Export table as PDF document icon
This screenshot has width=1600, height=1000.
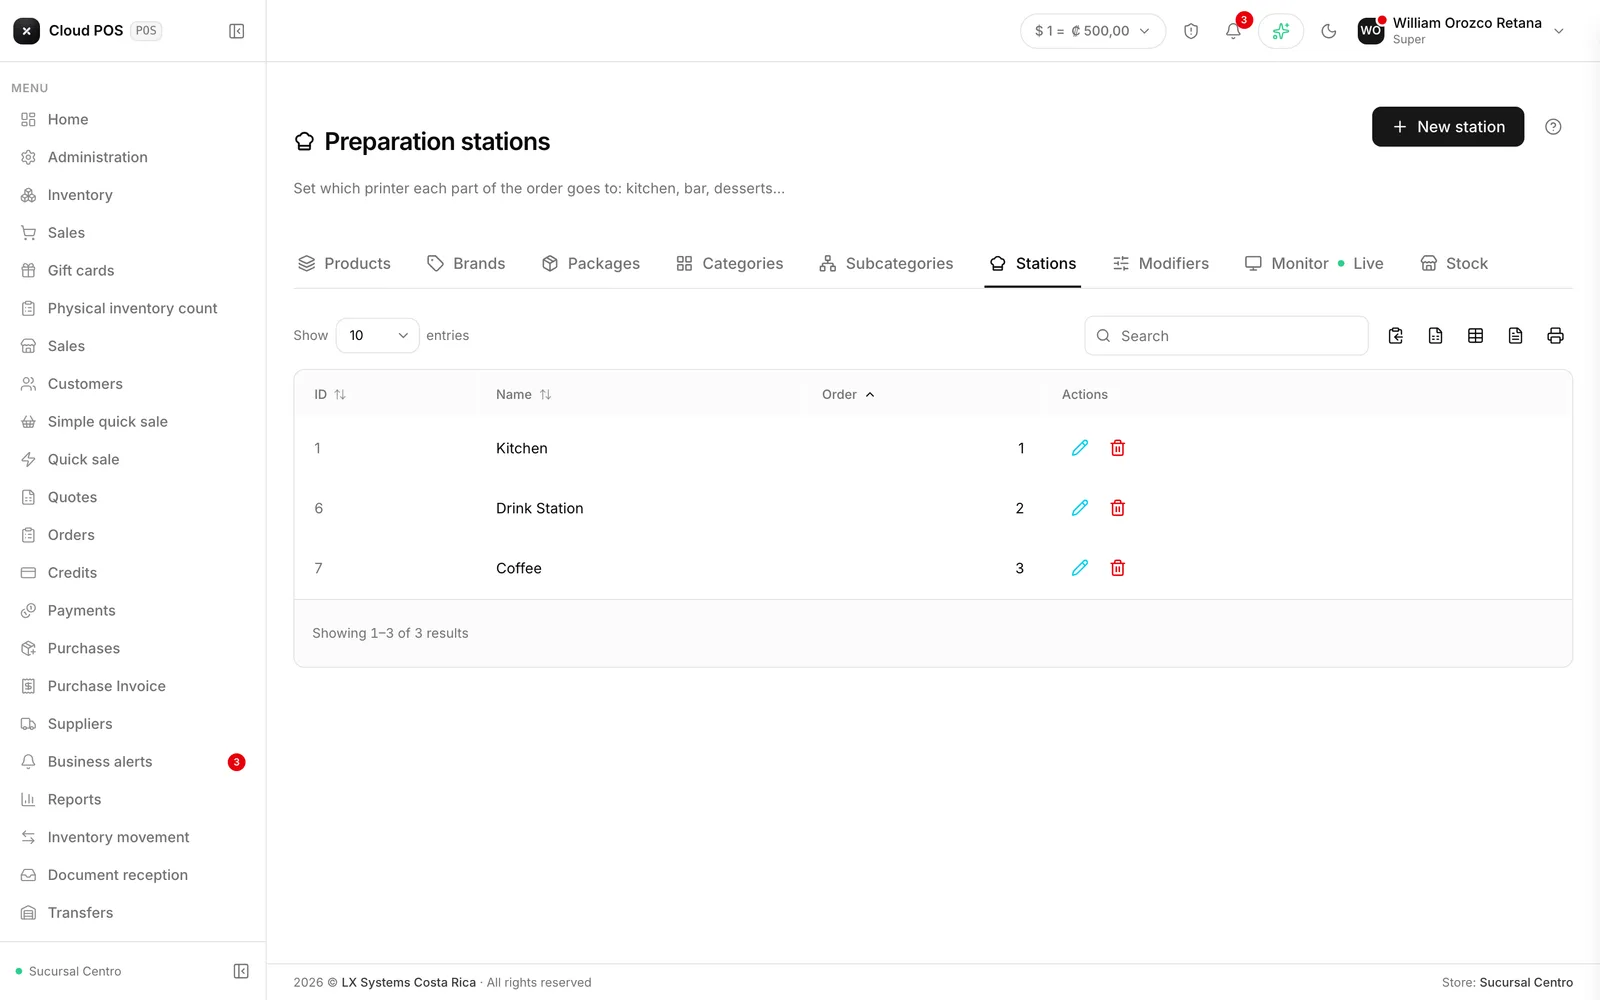point(1515,336)
